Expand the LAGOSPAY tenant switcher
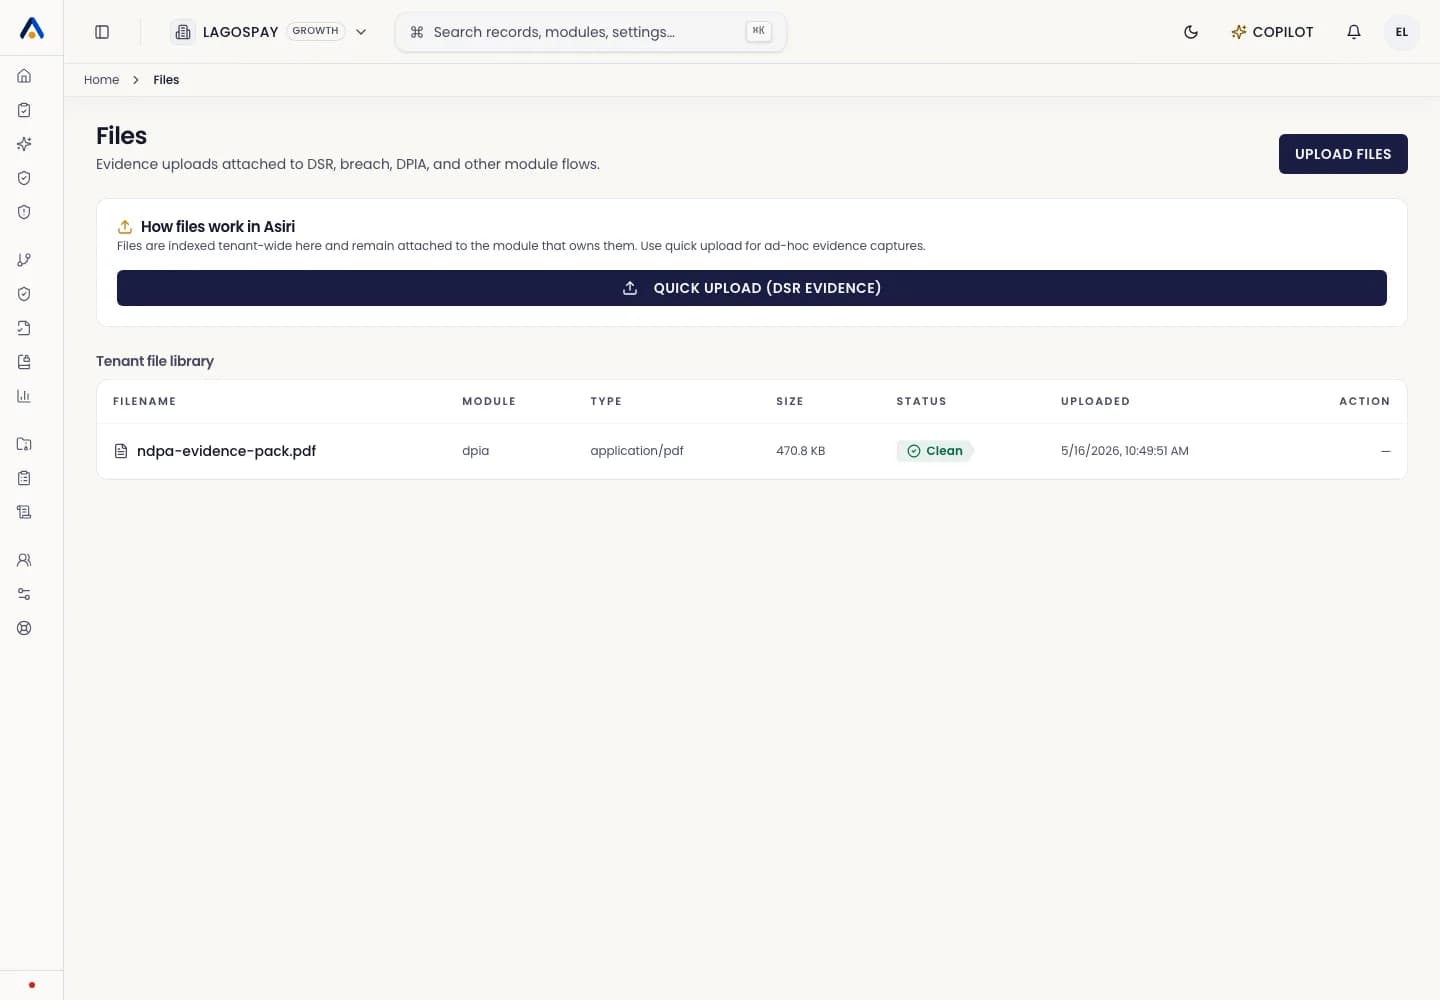The width and height of the screenshot is (1440, 1000). click(x=270, y=32)
